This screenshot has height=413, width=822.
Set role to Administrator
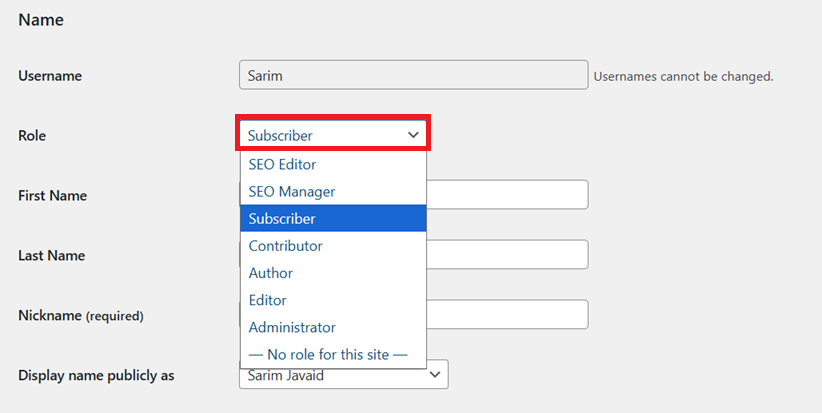coord(333,328)
